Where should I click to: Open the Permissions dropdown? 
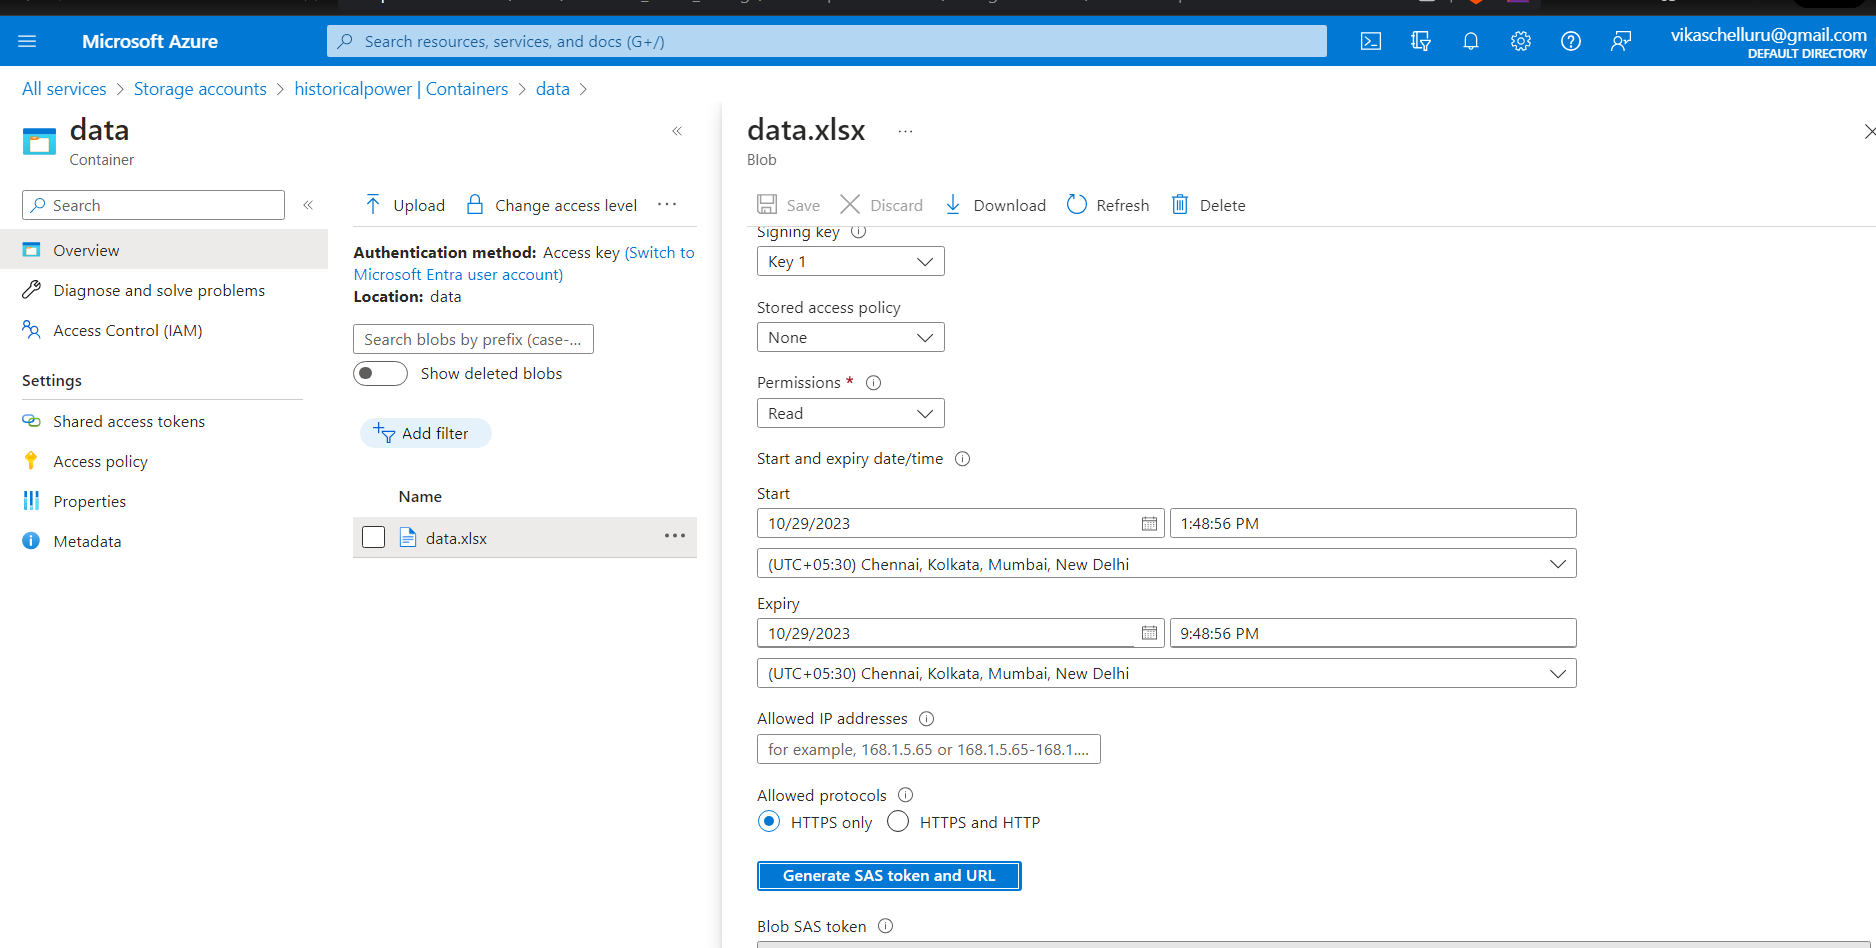click(x=850, y=413)
